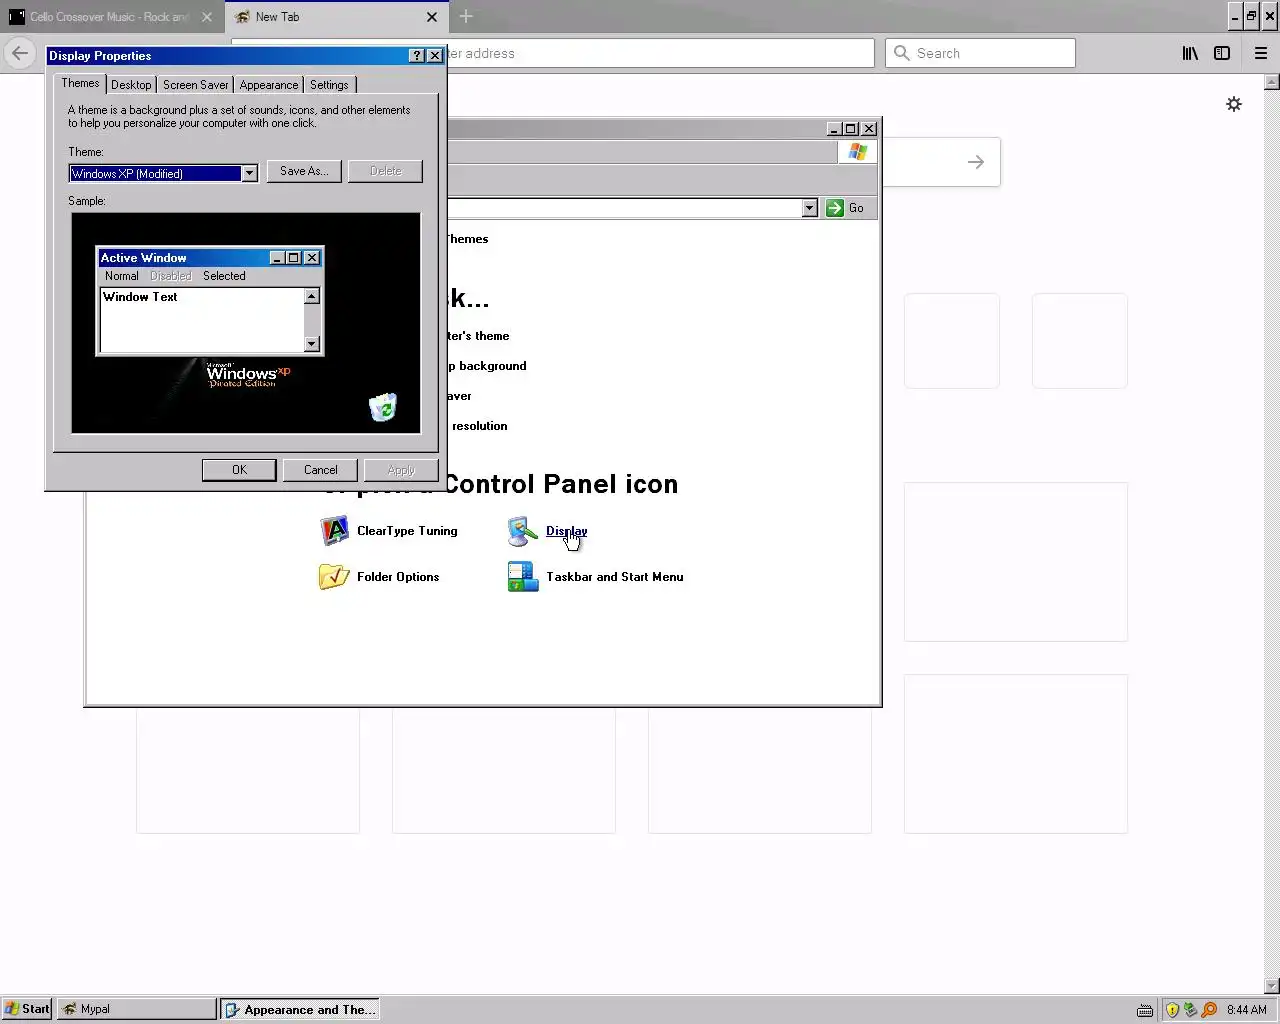Select the New Tab browser tab

[337, 17]
